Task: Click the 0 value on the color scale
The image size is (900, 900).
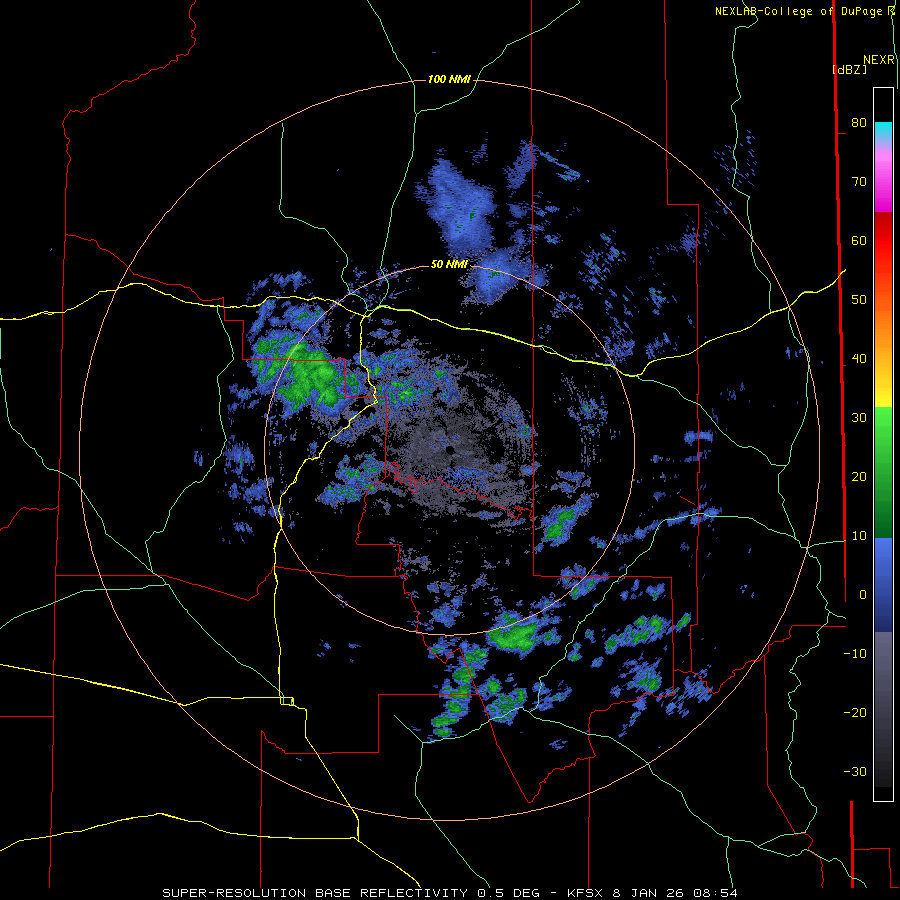Action: pyautogui.click(x=863, y=595)
